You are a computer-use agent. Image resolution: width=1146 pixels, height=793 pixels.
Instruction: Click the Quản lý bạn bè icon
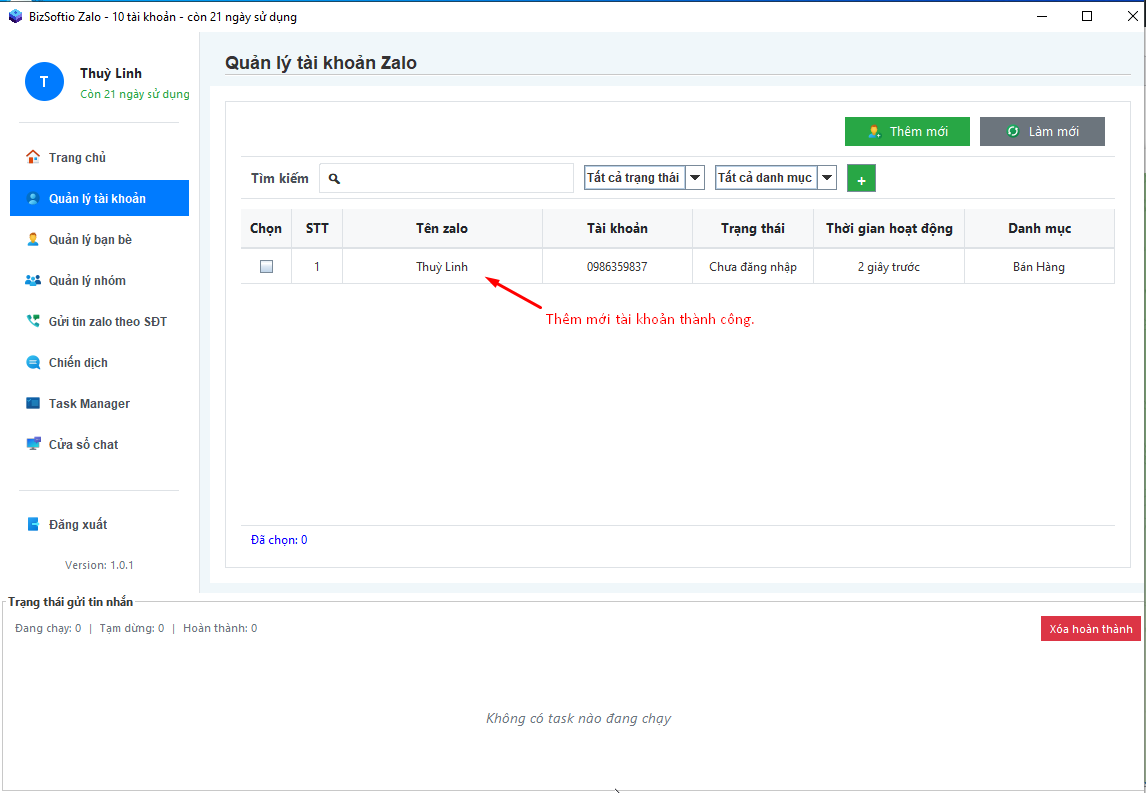pyautogui.click(x=33, y=239)
